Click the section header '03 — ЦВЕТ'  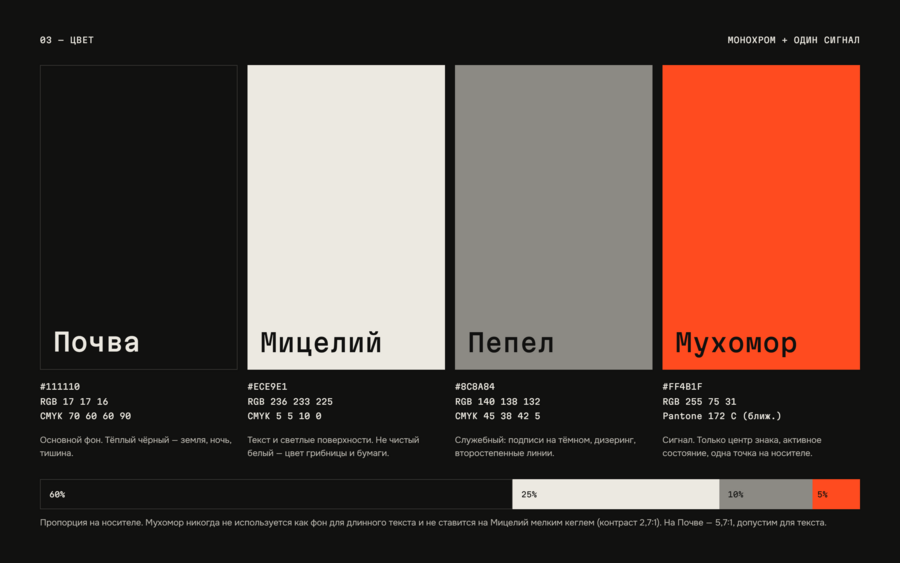(x=67, y=40)
